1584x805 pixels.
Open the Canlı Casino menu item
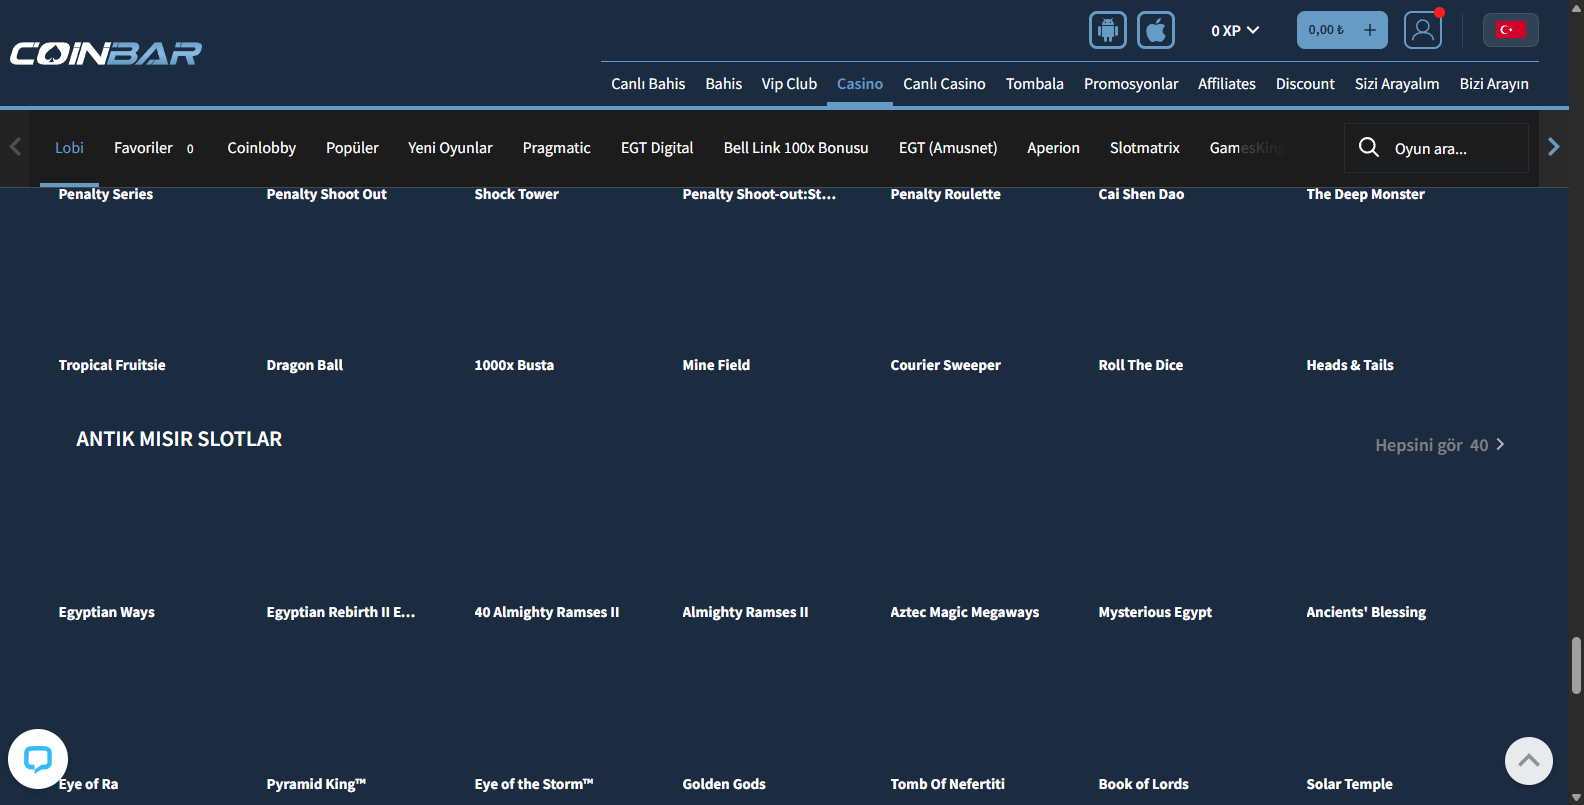(944, 84)
